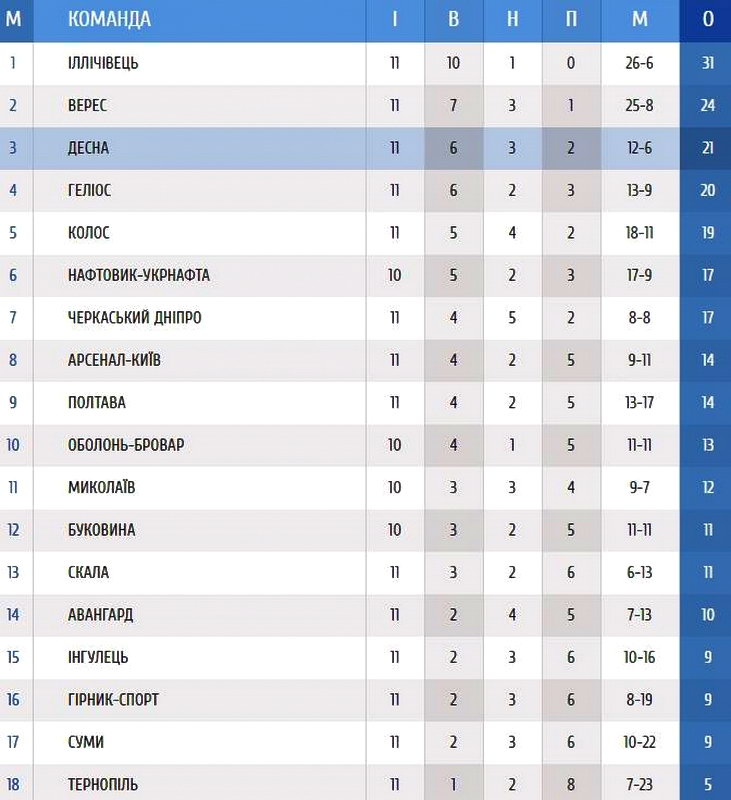Open the ВЕРЕС team link

point(87,105)
